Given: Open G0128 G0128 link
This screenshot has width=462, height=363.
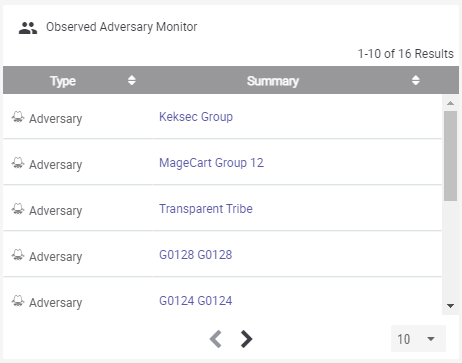Looking at the screenshot, I should click(196, 255).
